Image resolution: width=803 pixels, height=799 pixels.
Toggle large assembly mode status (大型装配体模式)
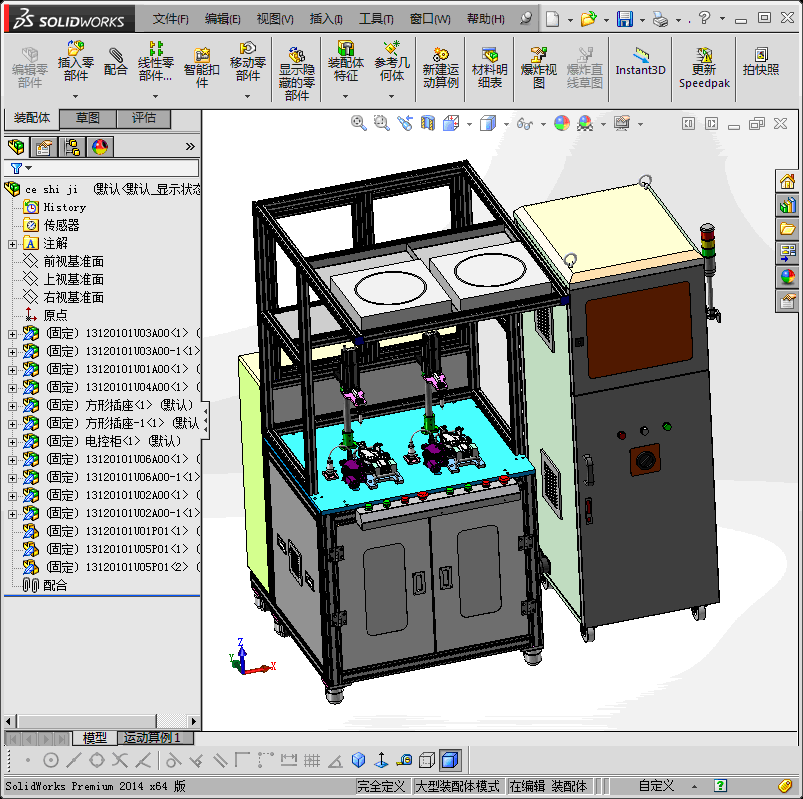457,786
